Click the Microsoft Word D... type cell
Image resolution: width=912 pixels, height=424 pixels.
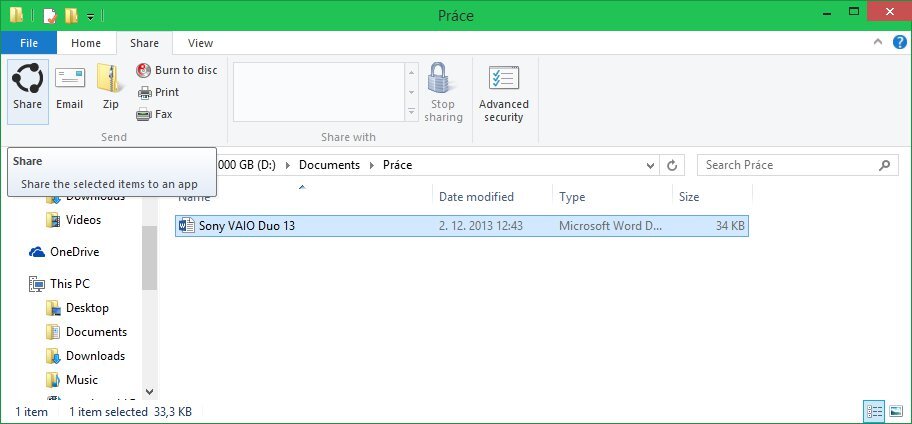pos(610,226)
